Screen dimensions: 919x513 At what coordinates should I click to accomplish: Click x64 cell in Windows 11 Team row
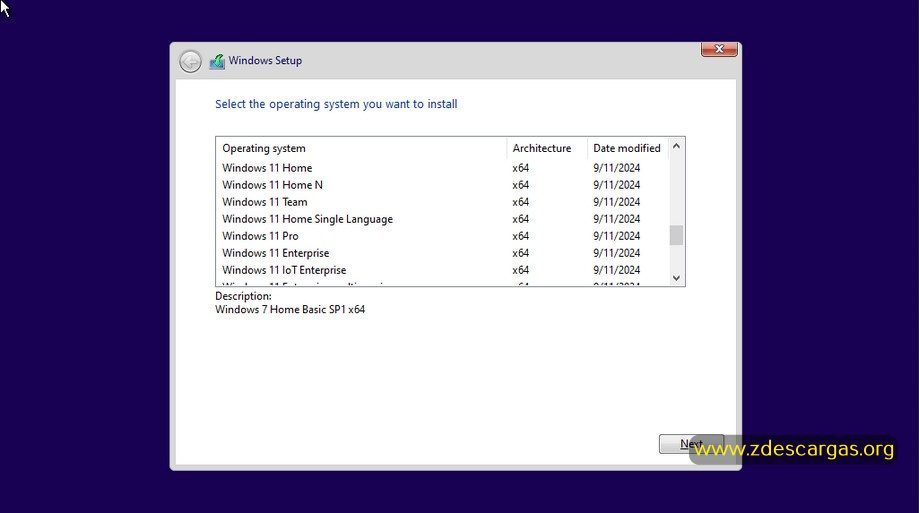(x=520, y=202)
